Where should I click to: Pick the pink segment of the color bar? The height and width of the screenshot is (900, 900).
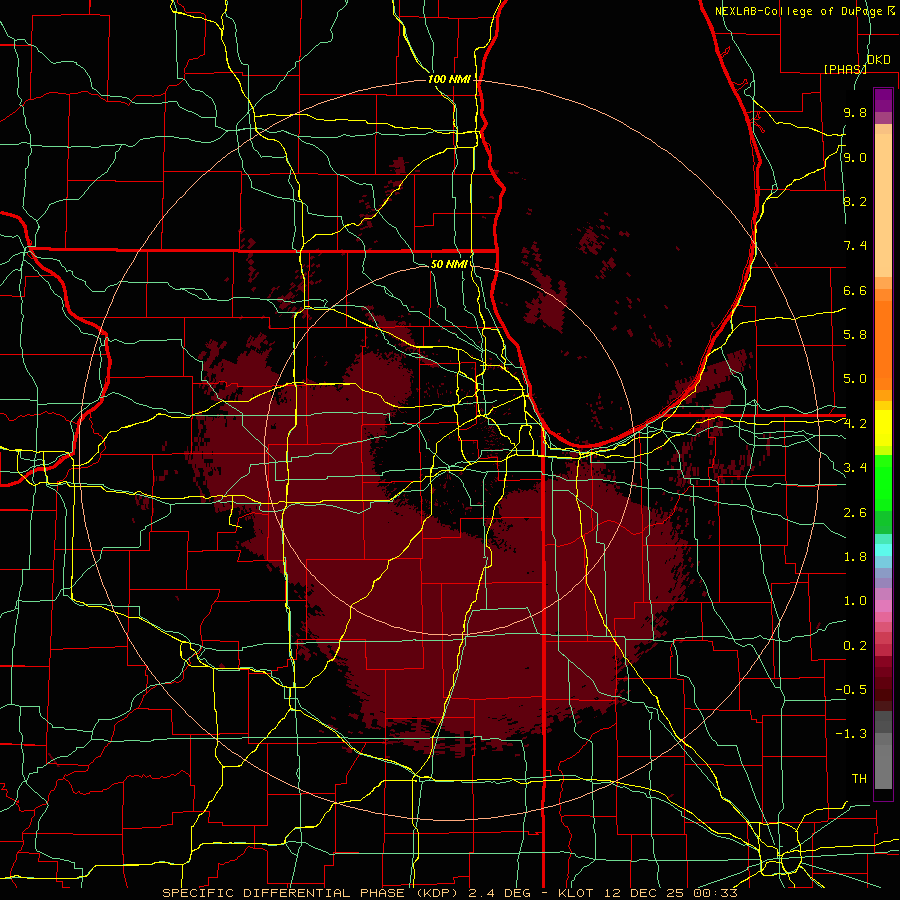(x=883, y=606)
